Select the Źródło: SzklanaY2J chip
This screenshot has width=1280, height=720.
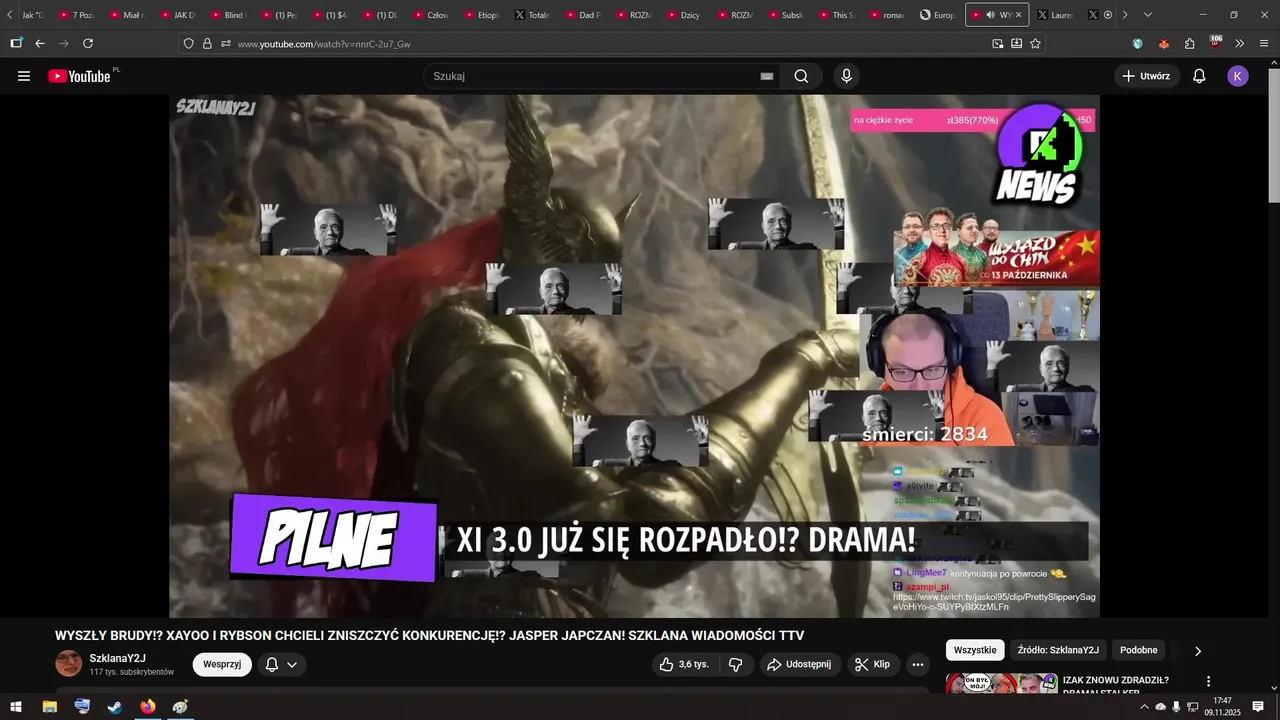(1058, 650)
